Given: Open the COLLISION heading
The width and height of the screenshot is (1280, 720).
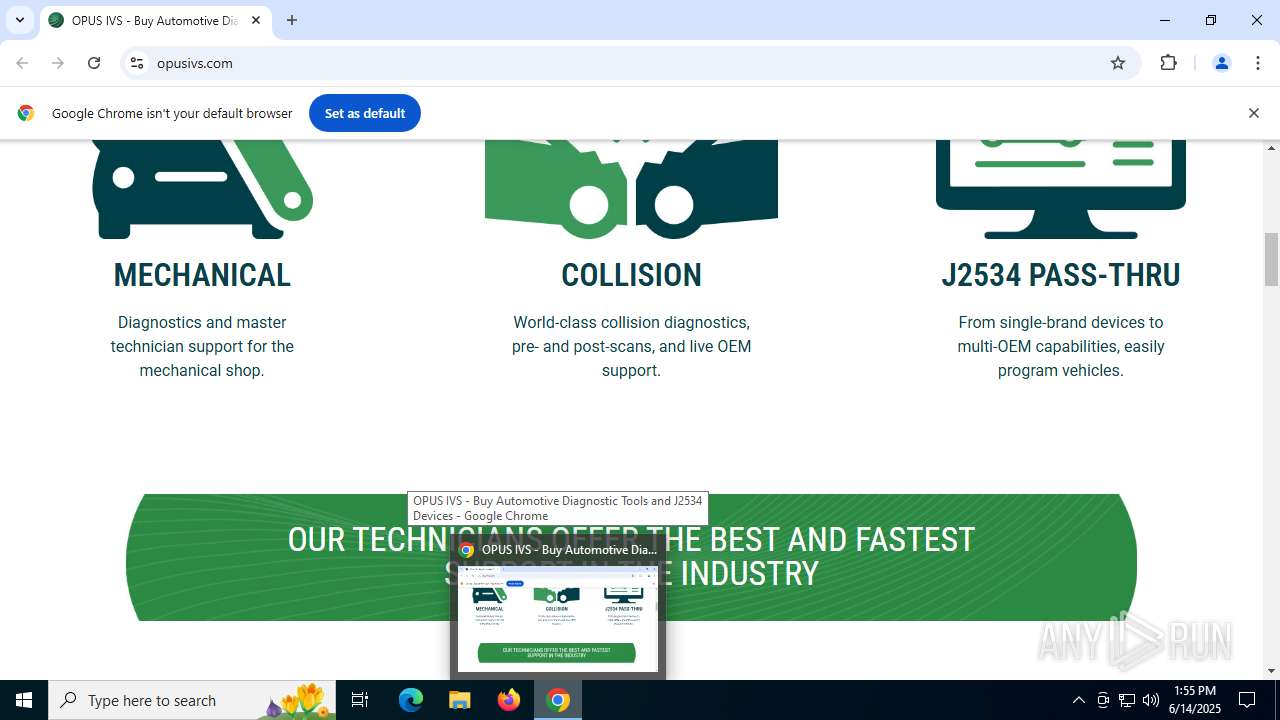Looking at the screenshot, I should (x=631, y=275).
